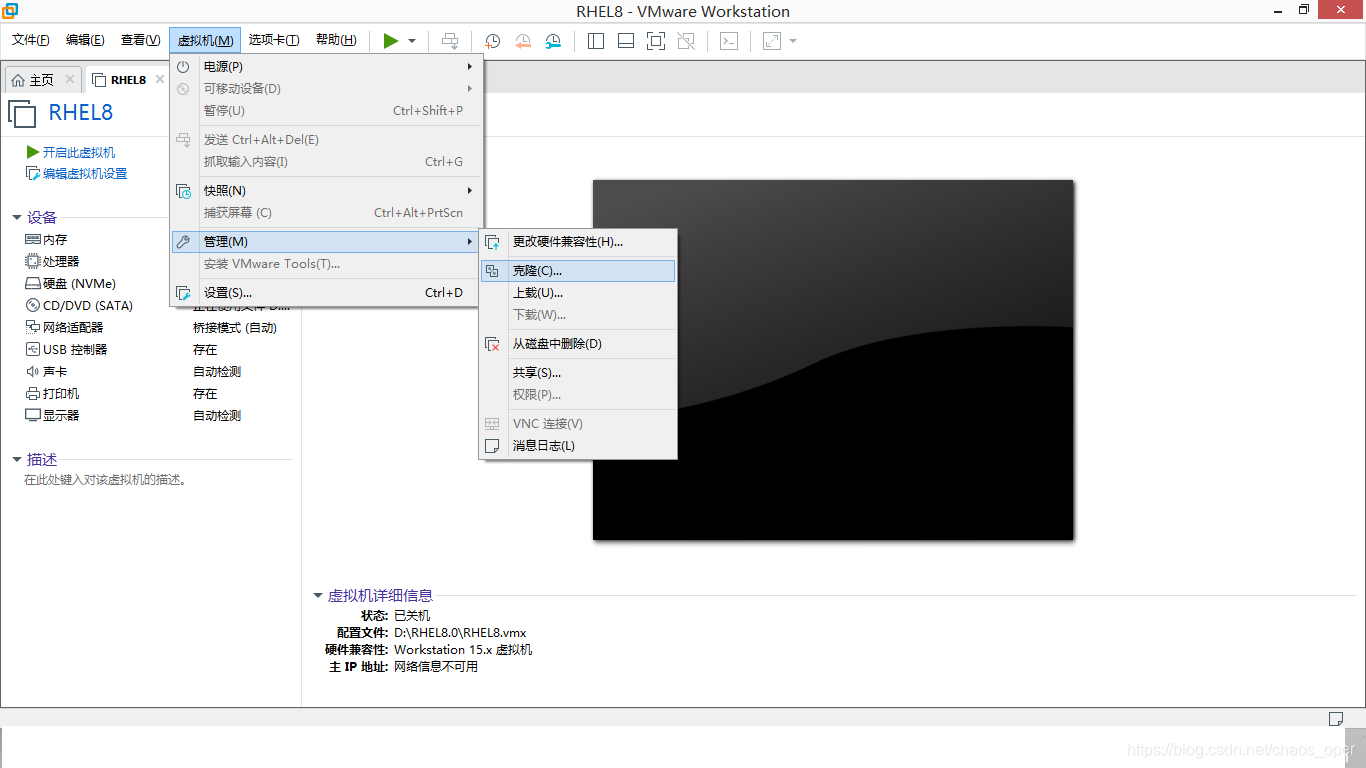The width and height of the screenshot is (1366, 768).
Task: Choose 共享(S)... menu entry
Action: (578, 373)
